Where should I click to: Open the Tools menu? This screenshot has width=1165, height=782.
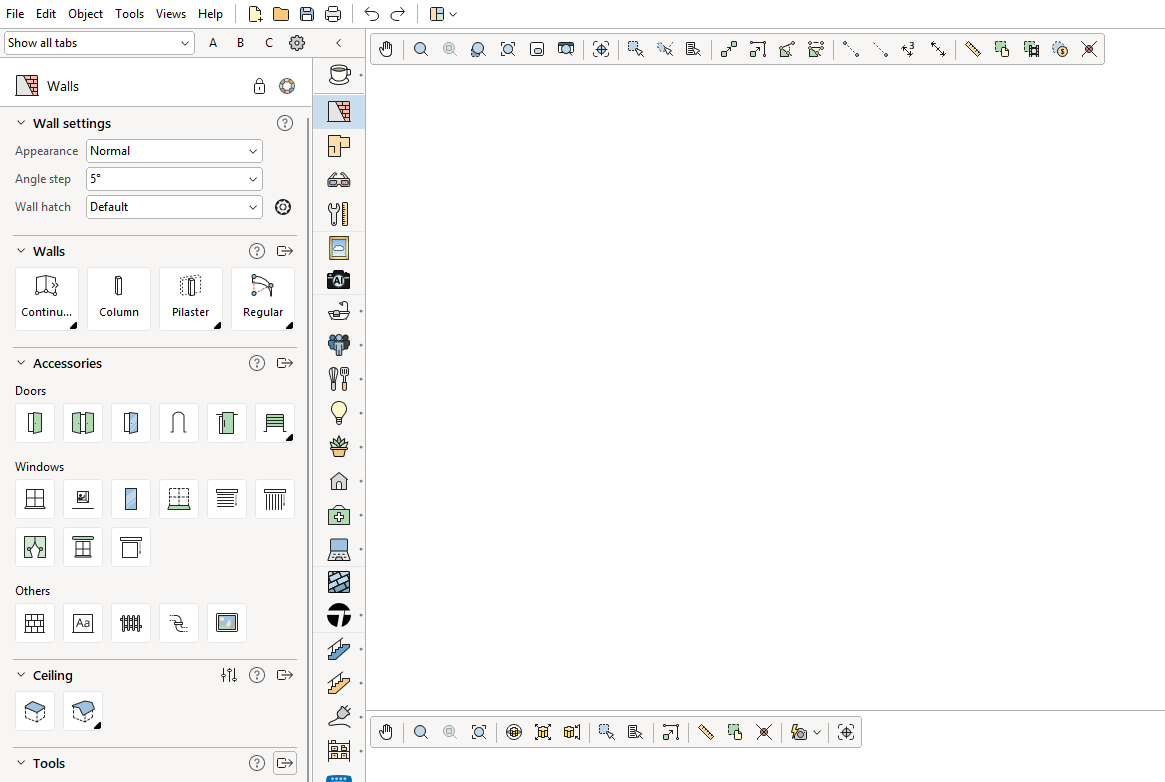pyautogui.click(x=129, y=14)
